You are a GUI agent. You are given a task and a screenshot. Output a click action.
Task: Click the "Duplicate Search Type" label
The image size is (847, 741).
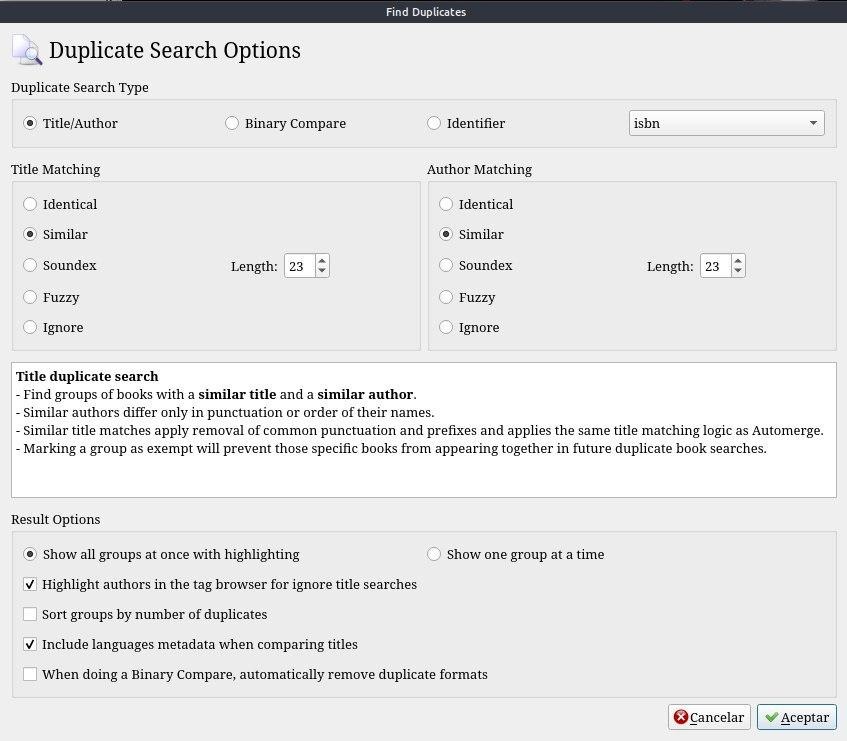[80, 87]
